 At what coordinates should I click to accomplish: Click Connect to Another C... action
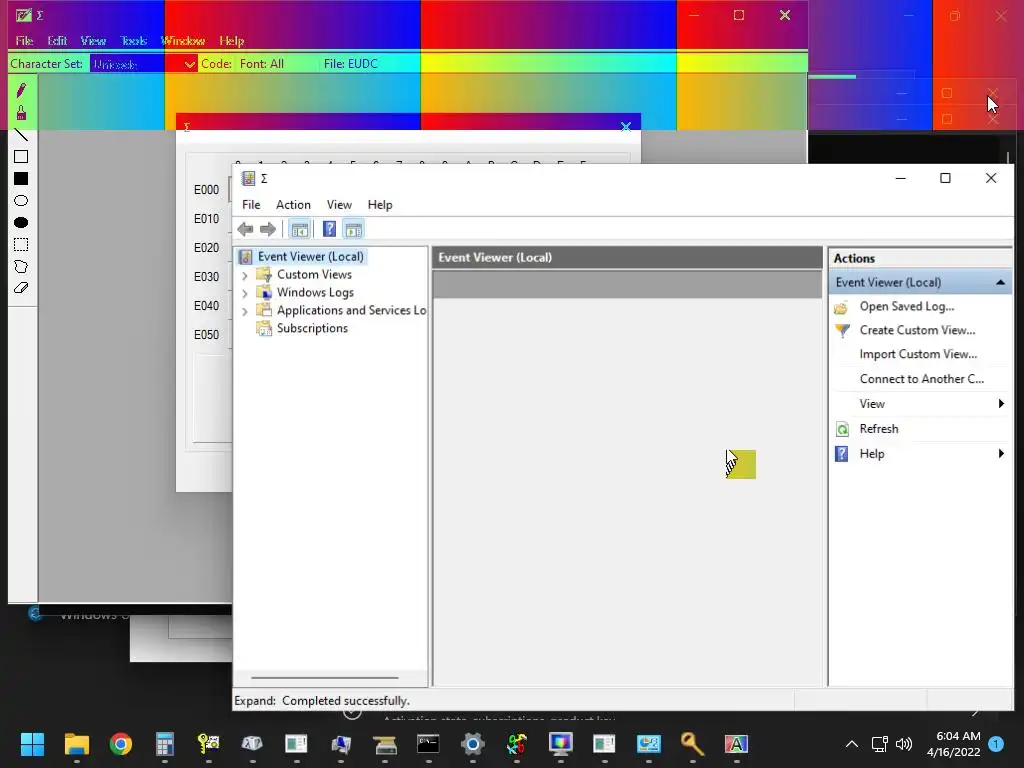pos(920,379)
